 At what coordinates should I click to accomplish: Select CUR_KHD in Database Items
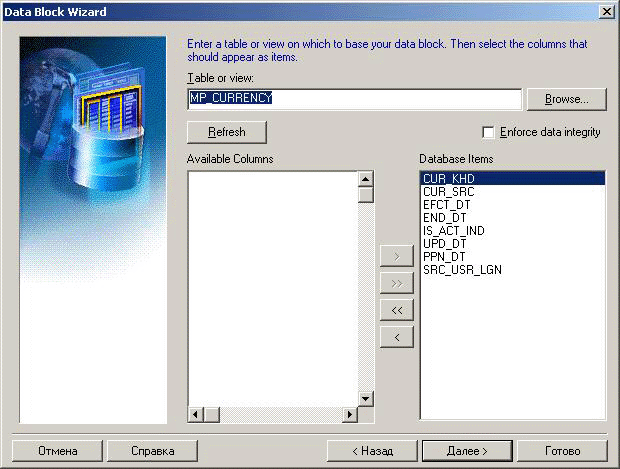tap(448, 179)
